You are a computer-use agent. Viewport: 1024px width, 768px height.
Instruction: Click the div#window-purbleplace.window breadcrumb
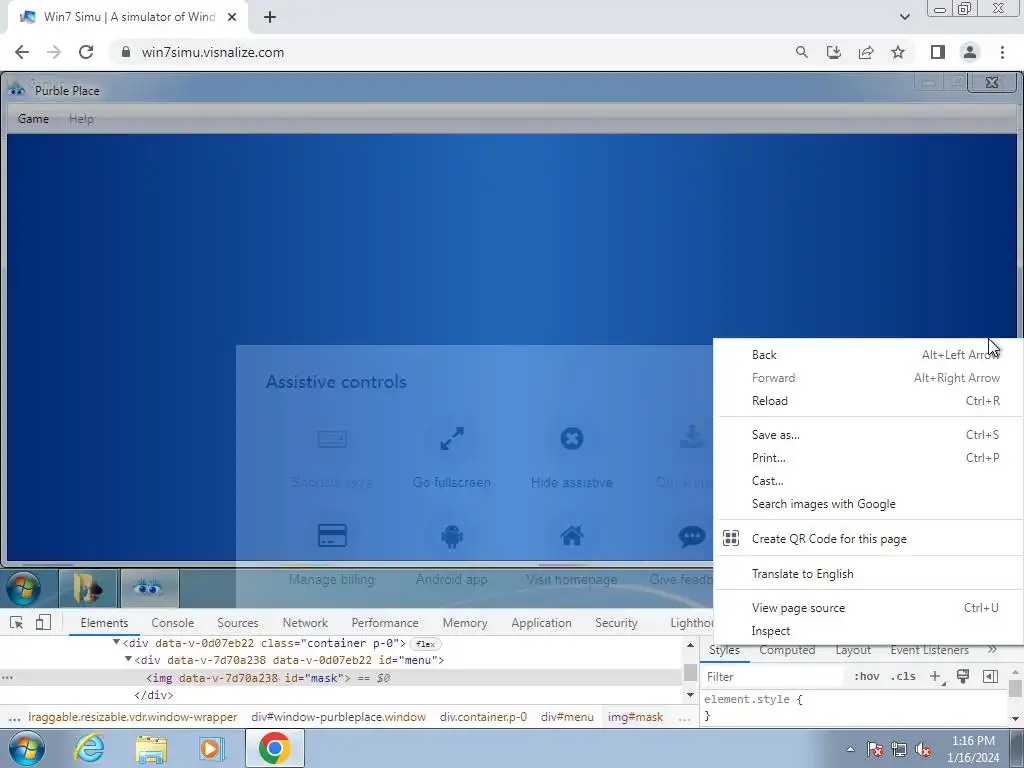click(338, 717)
